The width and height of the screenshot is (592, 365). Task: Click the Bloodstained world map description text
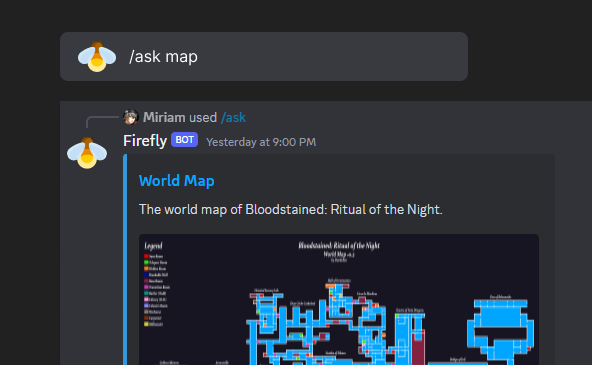pos(291,209)
